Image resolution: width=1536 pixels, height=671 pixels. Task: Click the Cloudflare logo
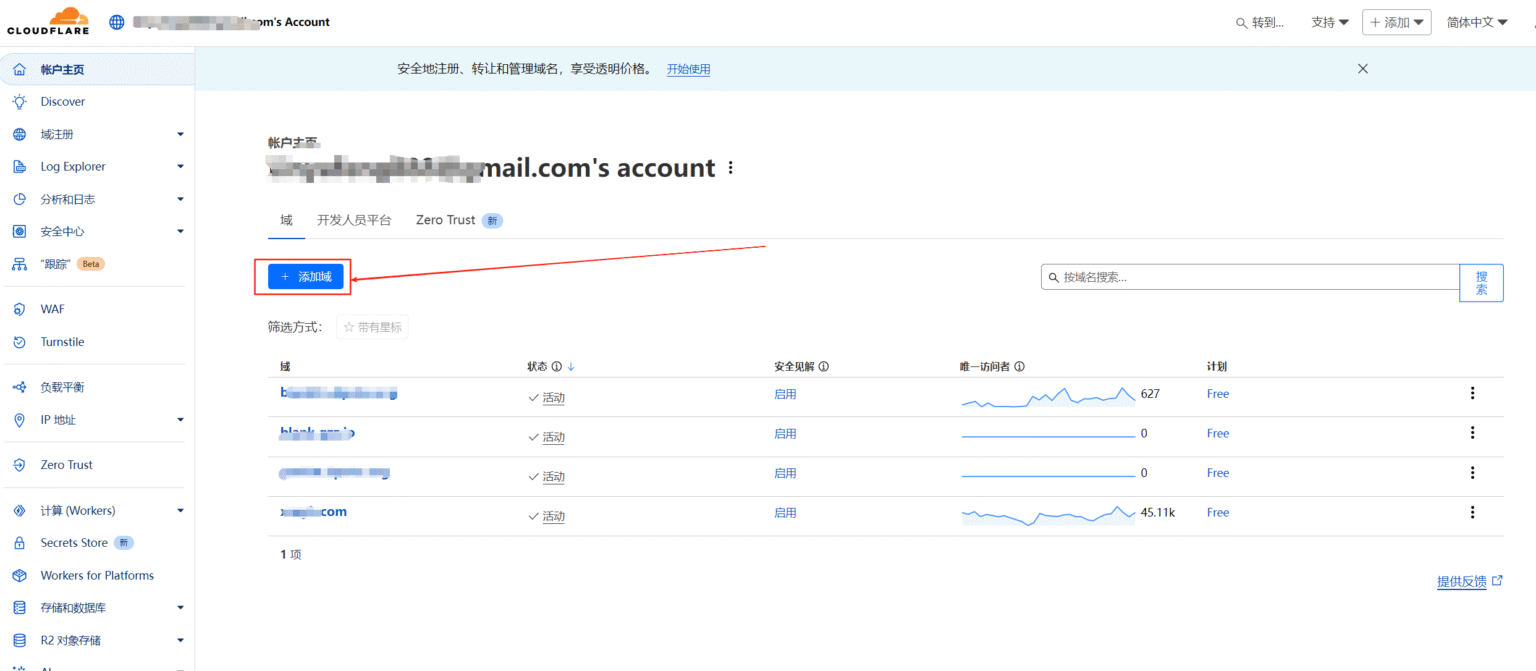(x=48, y=21)
